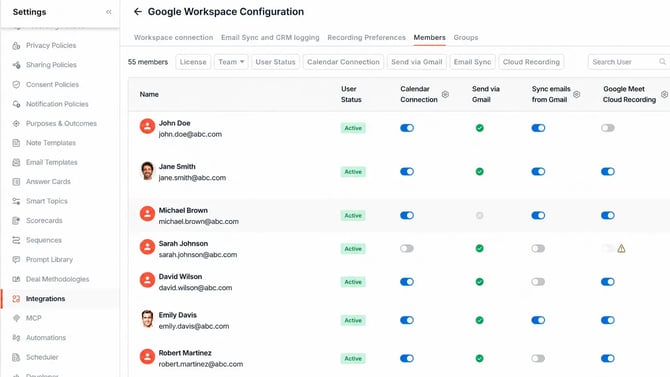Open Google Meet Cloud Recording settings gear
The height and width of the screenshot is (377, 670).
click(x=664, y=94)
